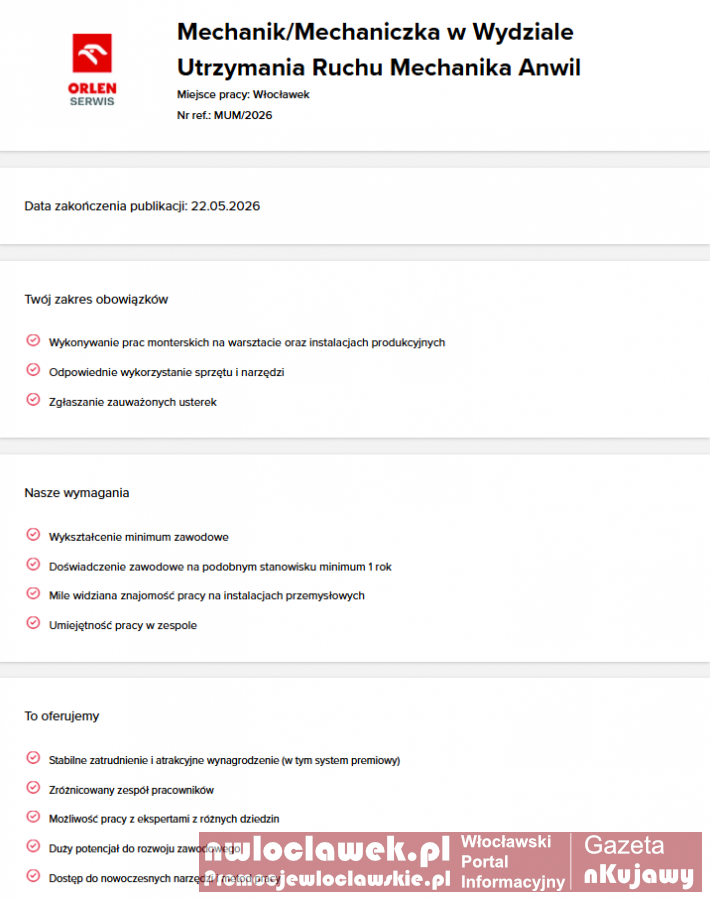This screenshot has width=710, height=900.
Task: Click check icon next to 'Umiejętność pracy w zespole'
Action: (x=33, y=624)
